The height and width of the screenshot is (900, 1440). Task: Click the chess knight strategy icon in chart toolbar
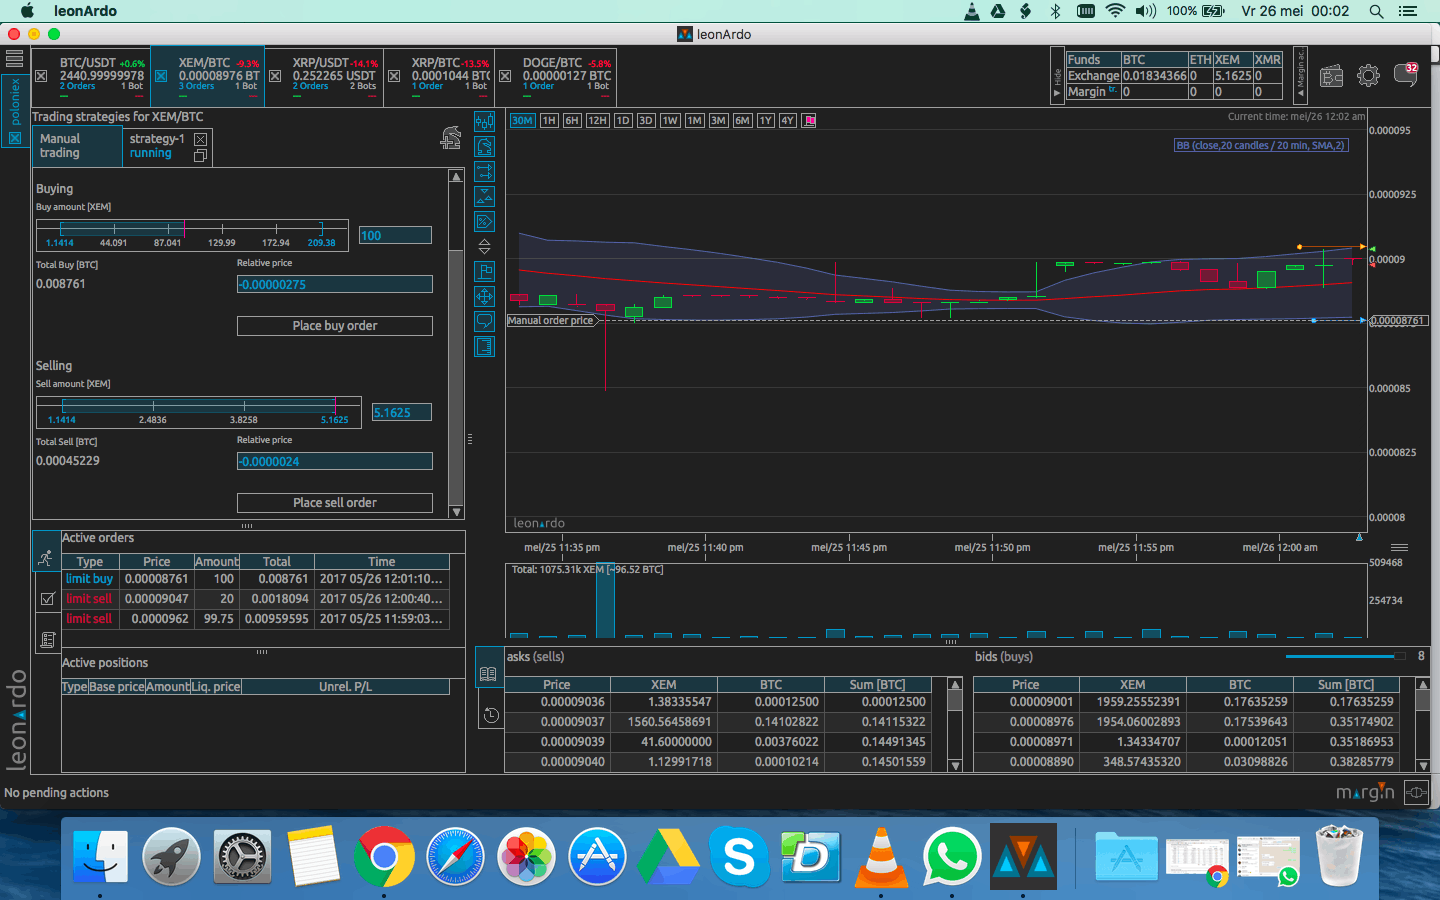coord(485,147)
